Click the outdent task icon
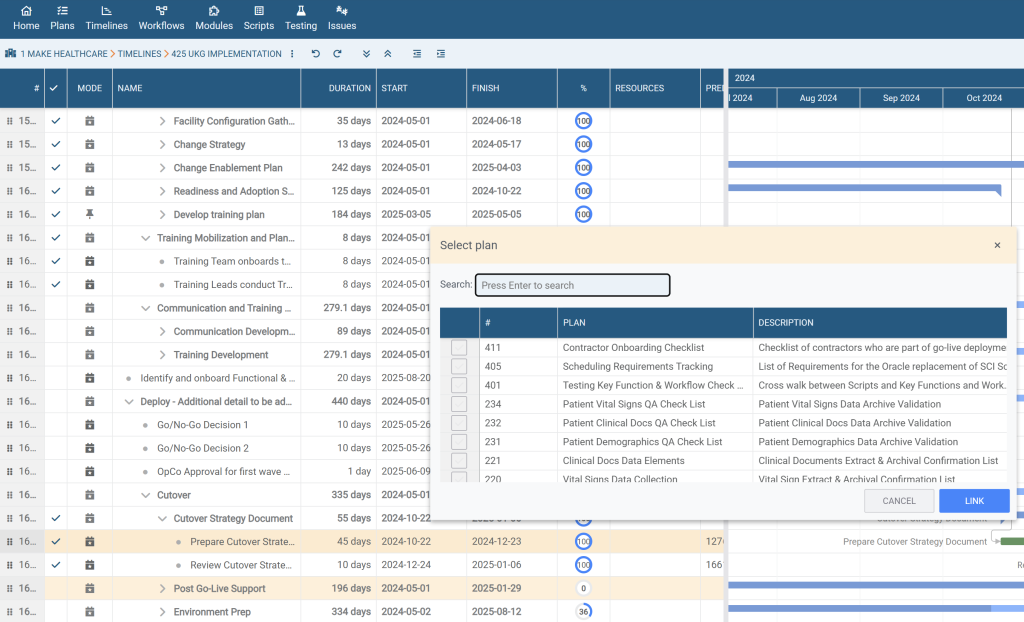Viewport: 1024px width, 622px height. 417,54
